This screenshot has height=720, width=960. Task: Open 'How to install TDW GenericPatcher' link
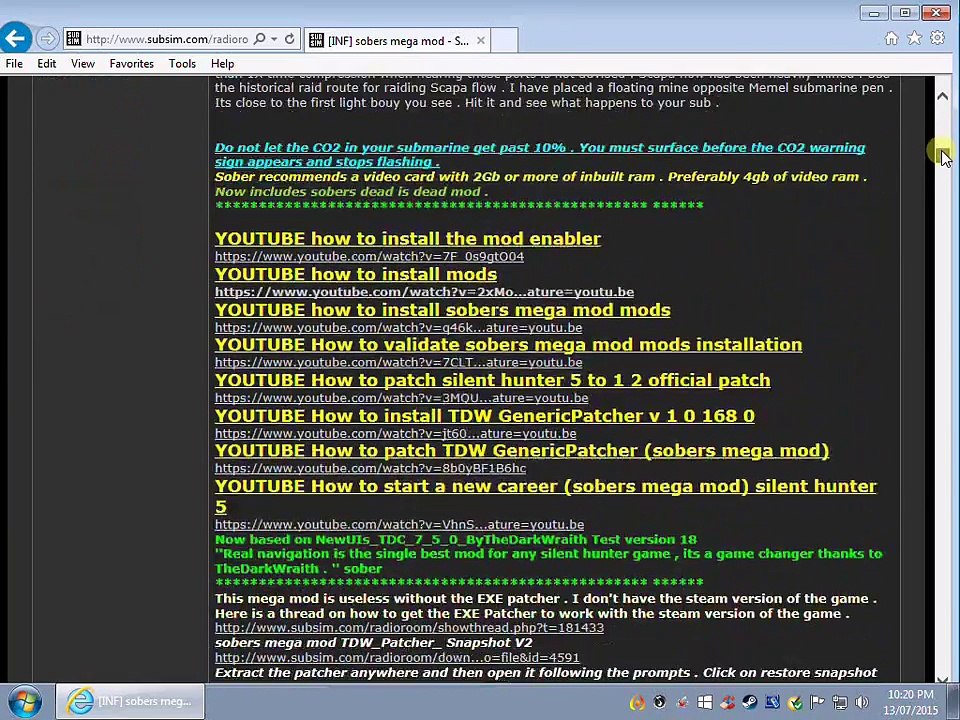[484, 416]
